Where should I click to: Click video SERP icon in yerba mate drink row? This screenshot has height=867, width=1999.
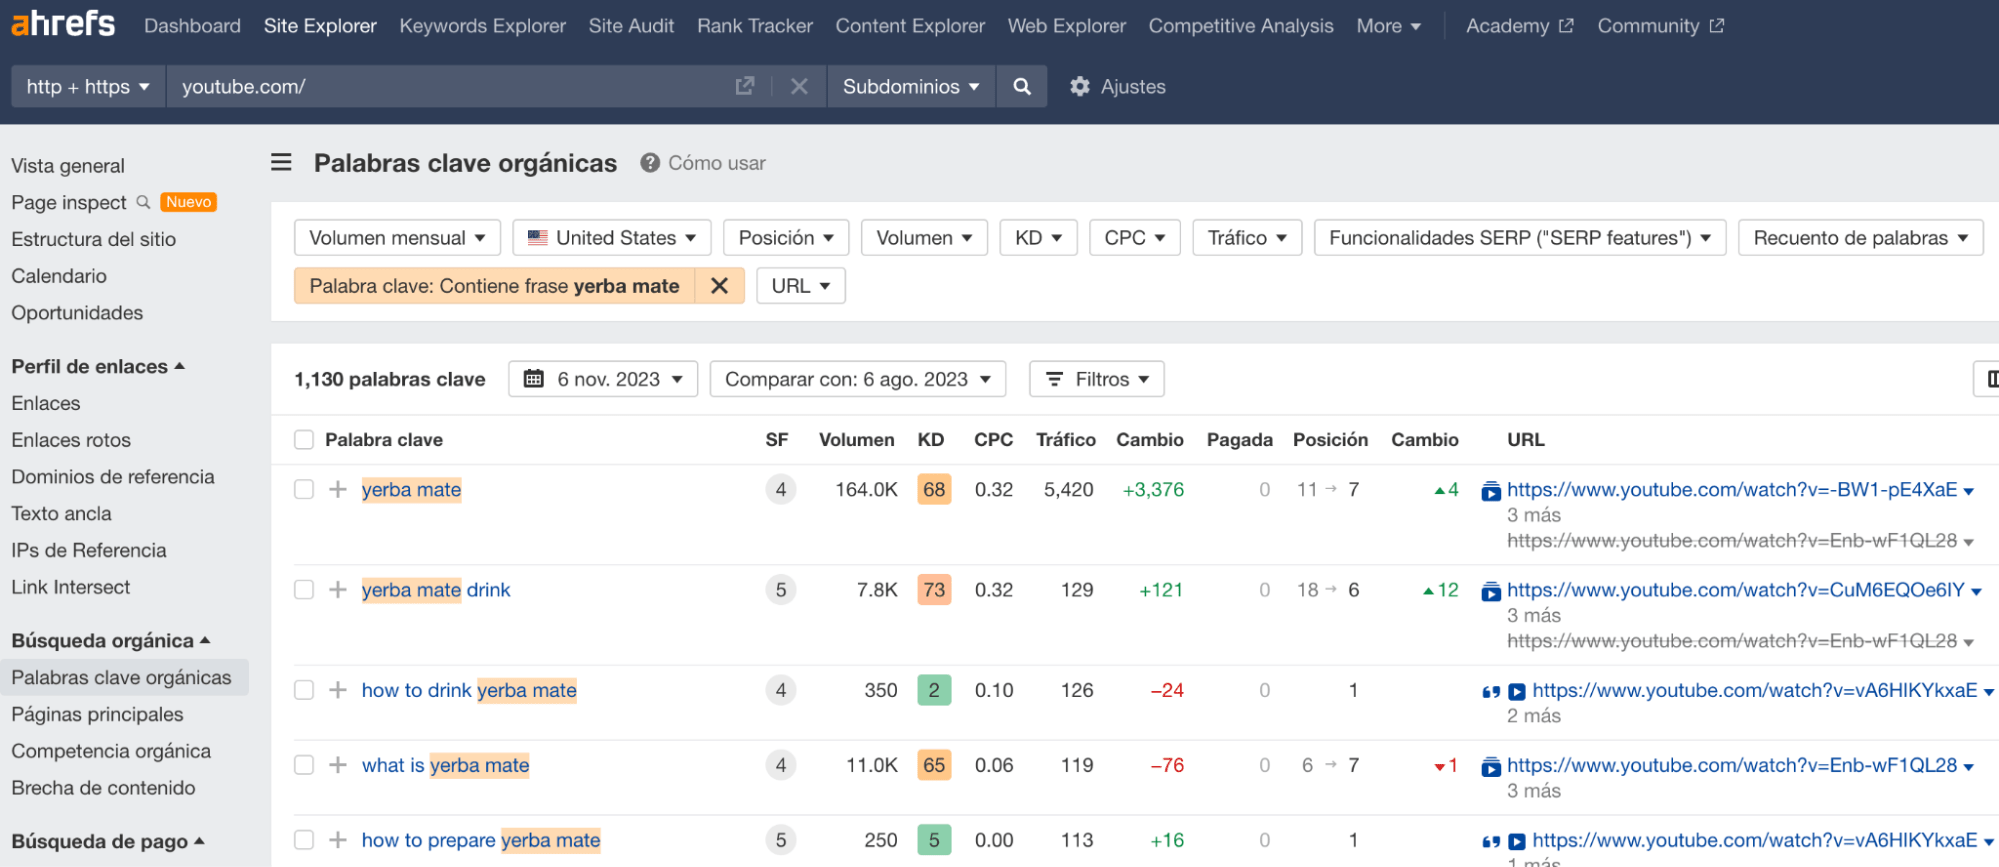click(1491, 591)
